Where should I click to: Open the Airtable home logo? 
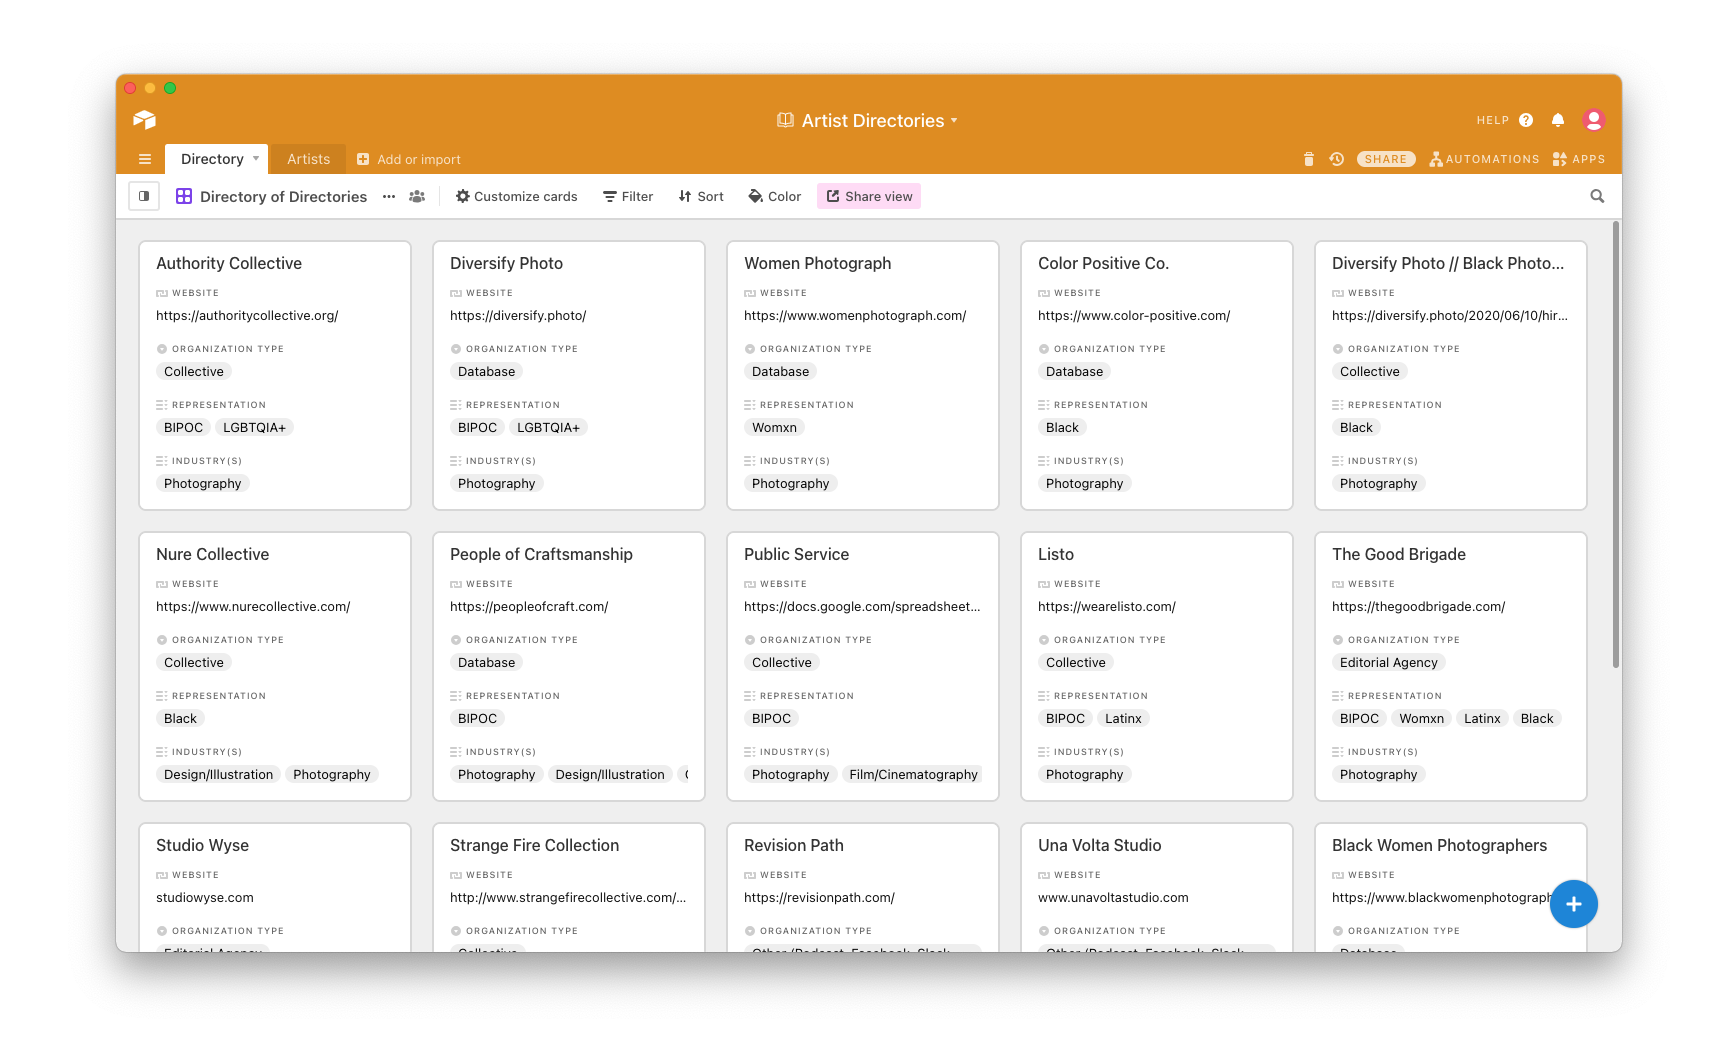[144, 120]
